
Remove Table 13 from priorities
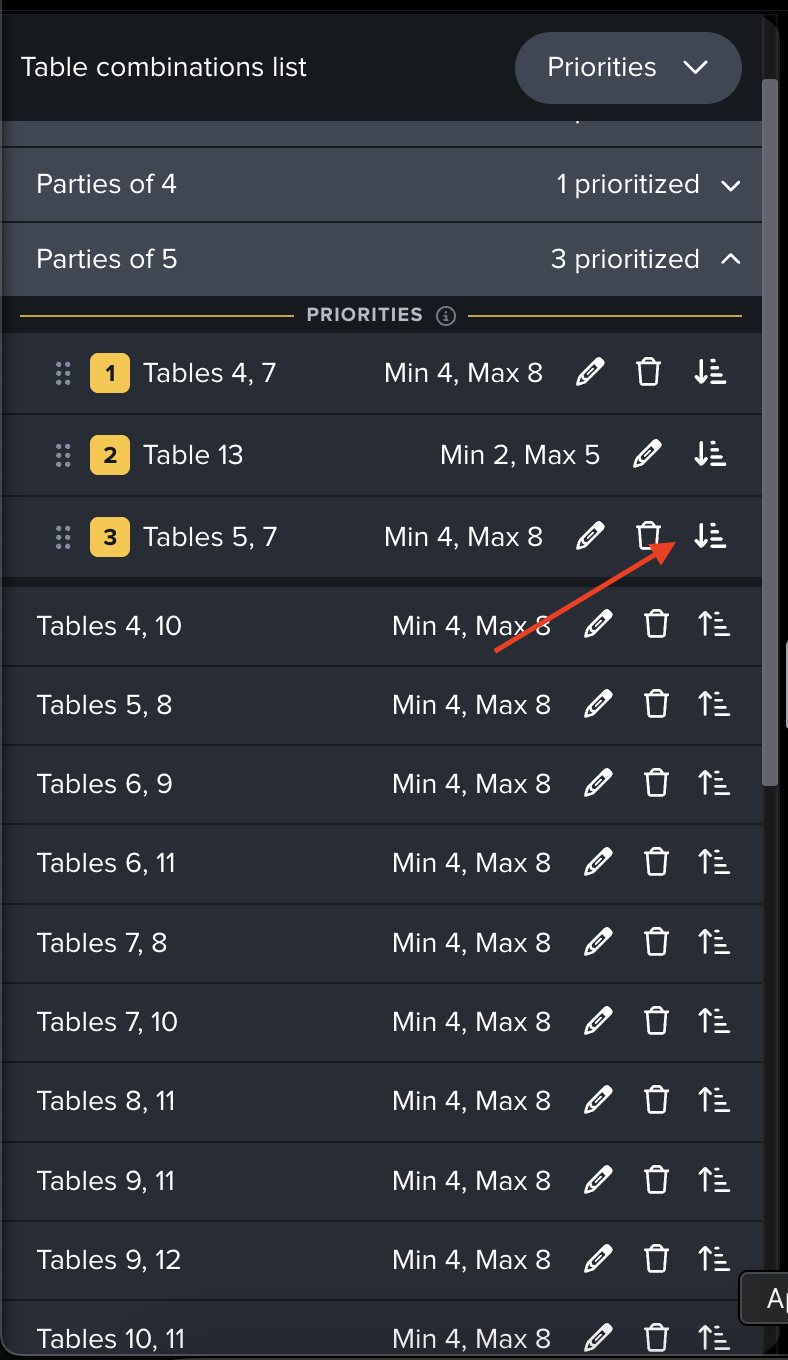pyautogui.click(x=710, y=455)
